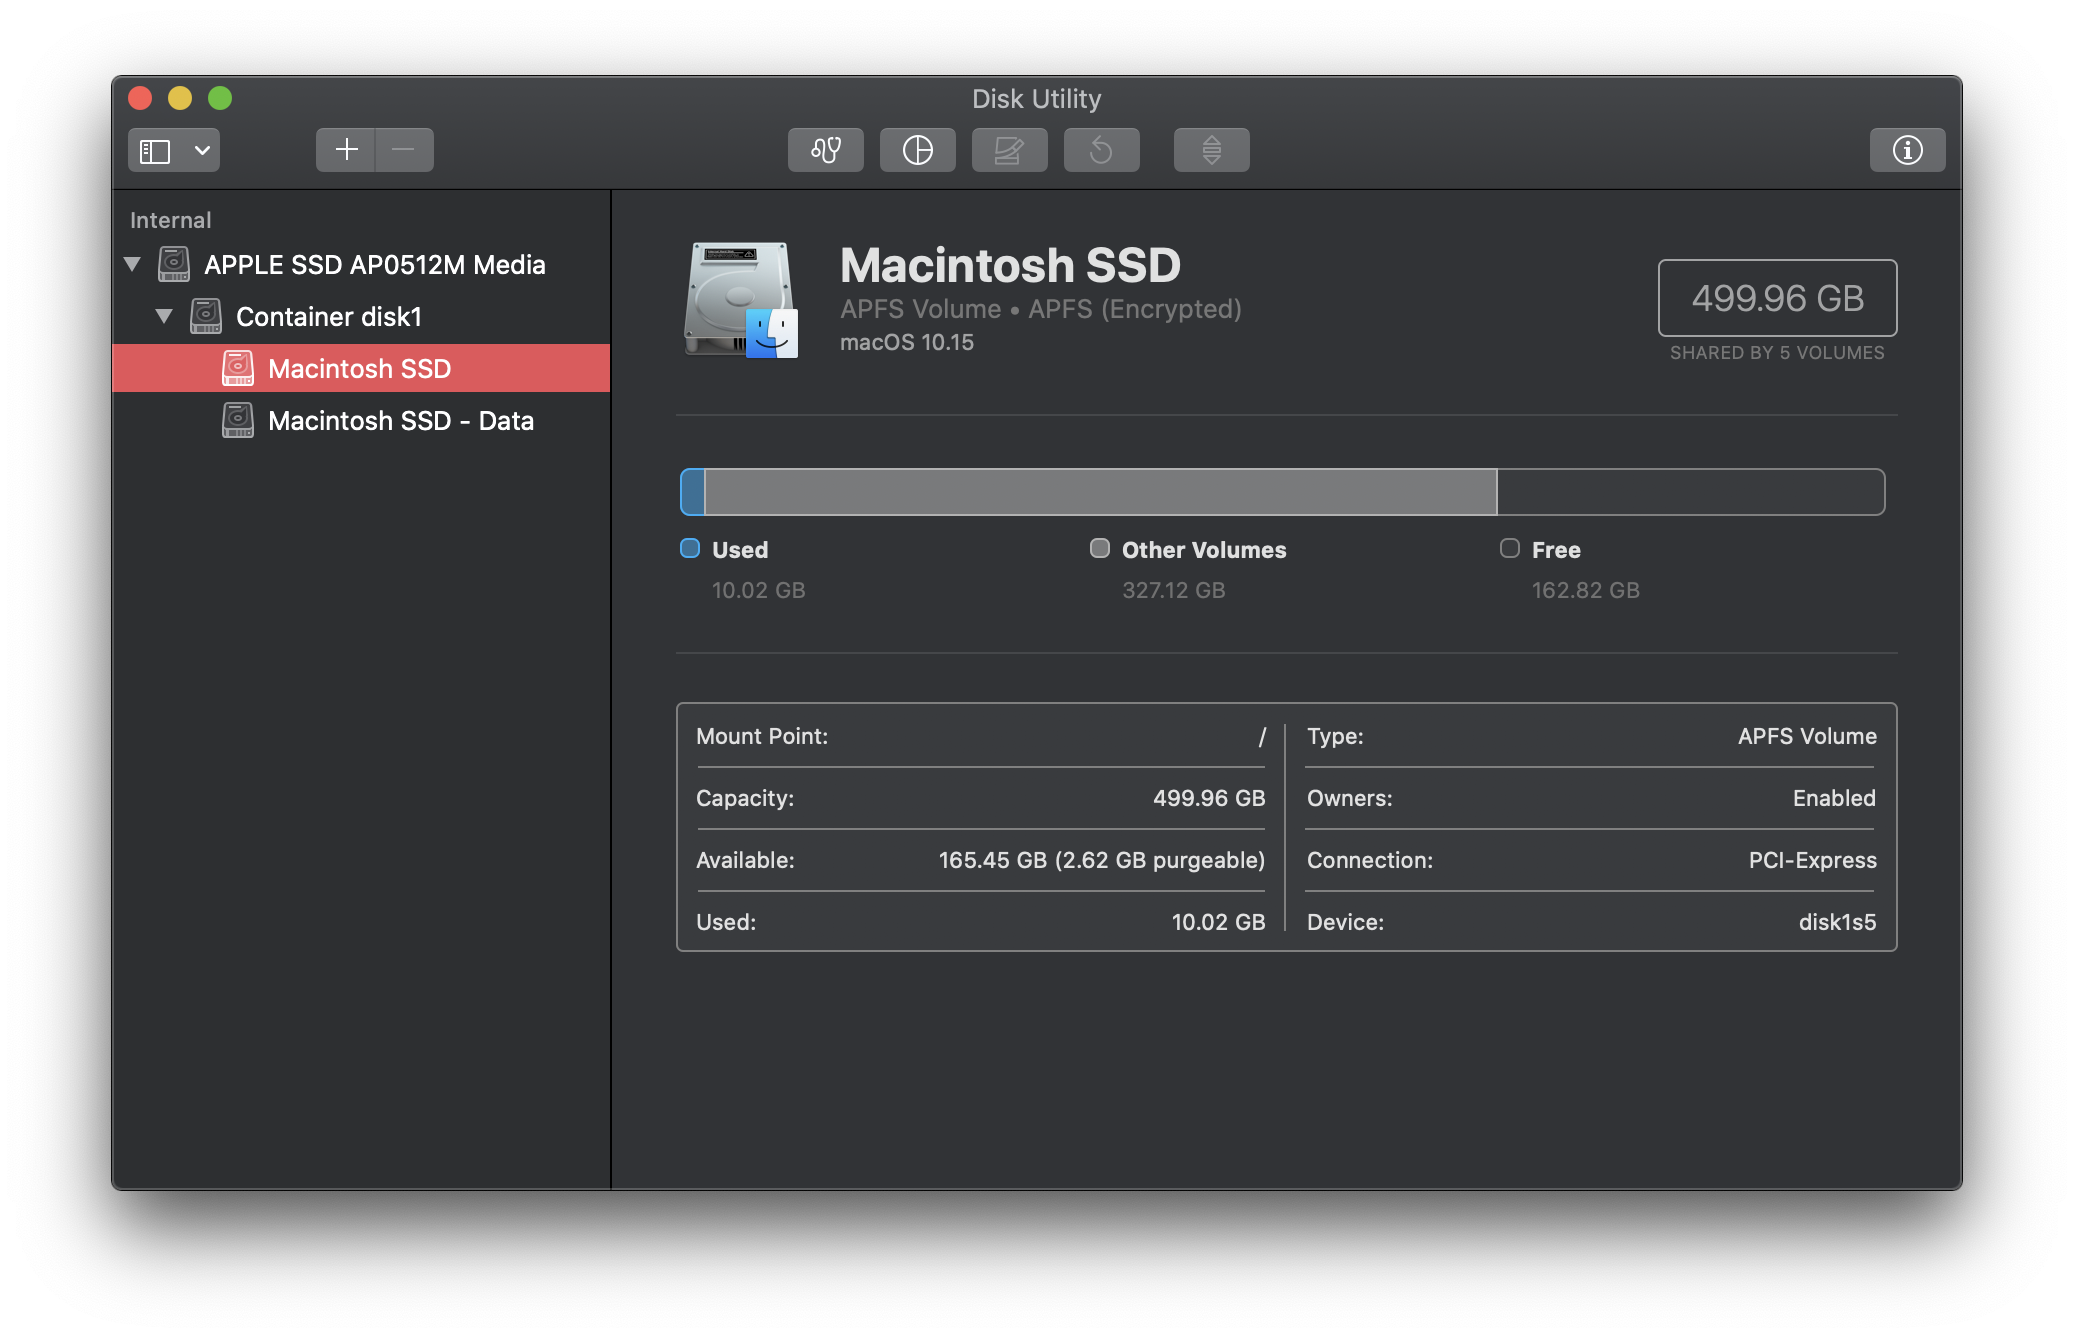Image resolution: width=2074 pixels, height=1338 pixels.
Task: Open the Info panel button
Action: click(x=1907, y=150)
